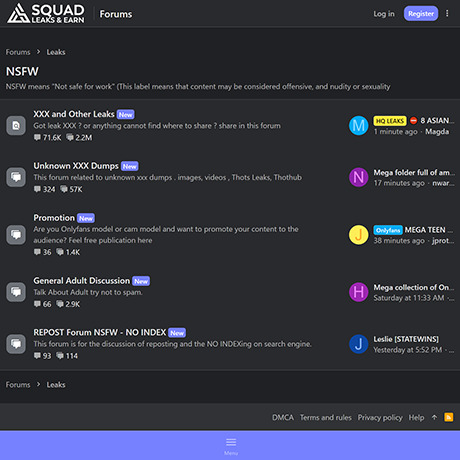Open the DMCA footer link
This screenshot has width=460, height=460.
(x=283, y=417)
